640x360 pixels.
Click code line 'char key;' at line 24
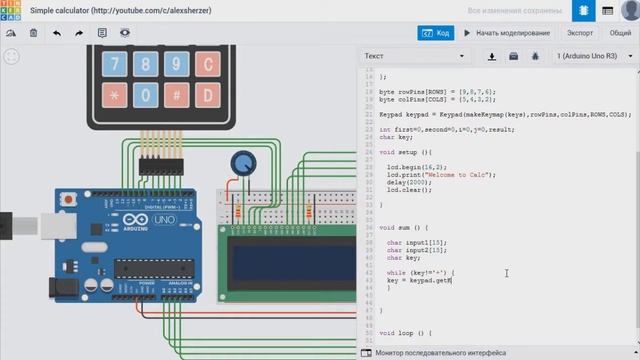[396, 137]
